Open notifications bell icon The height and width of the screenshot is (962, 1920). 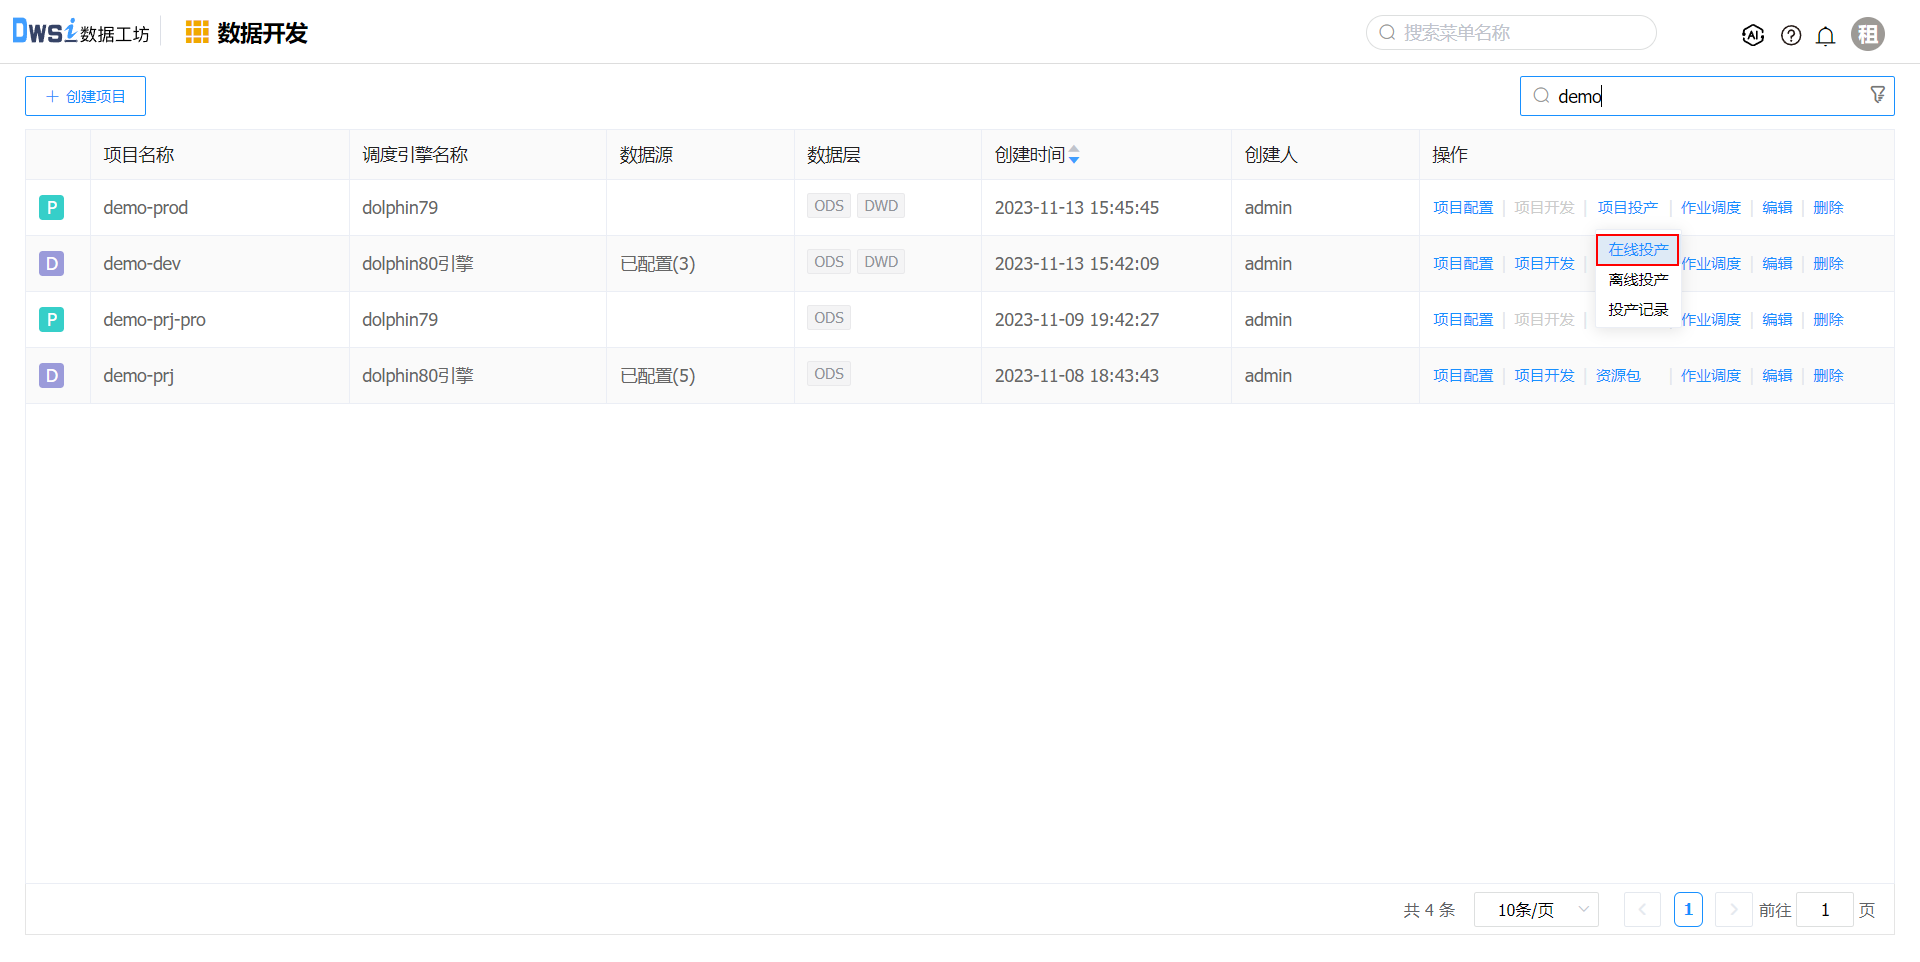click(x=1825, y=36)
